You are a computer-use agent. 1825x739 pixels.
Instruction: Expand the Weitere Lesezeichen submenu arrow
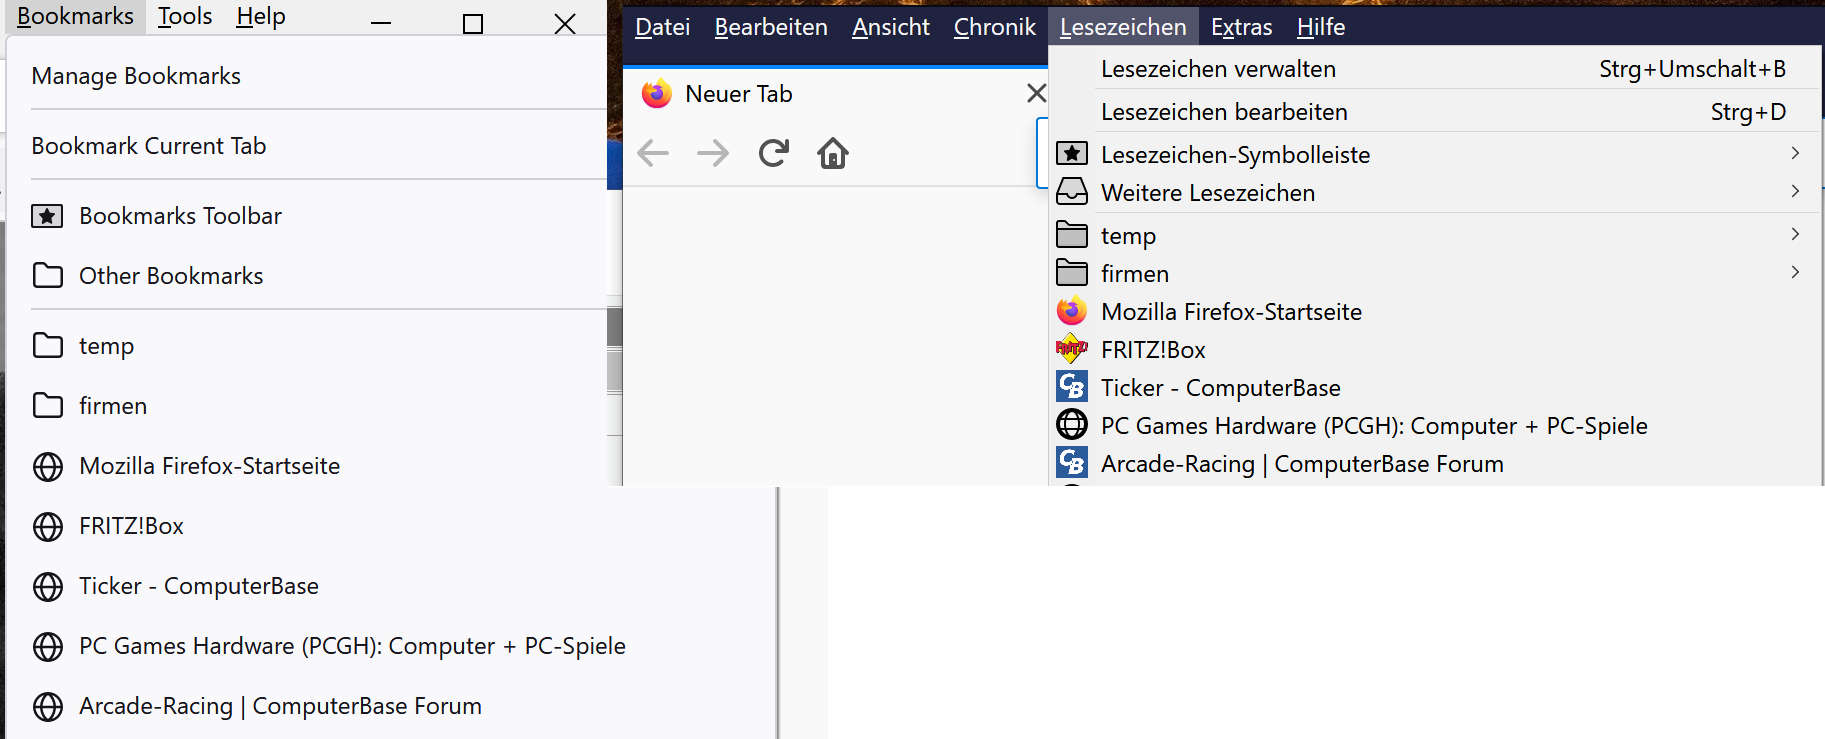[x=1796, y=191]
